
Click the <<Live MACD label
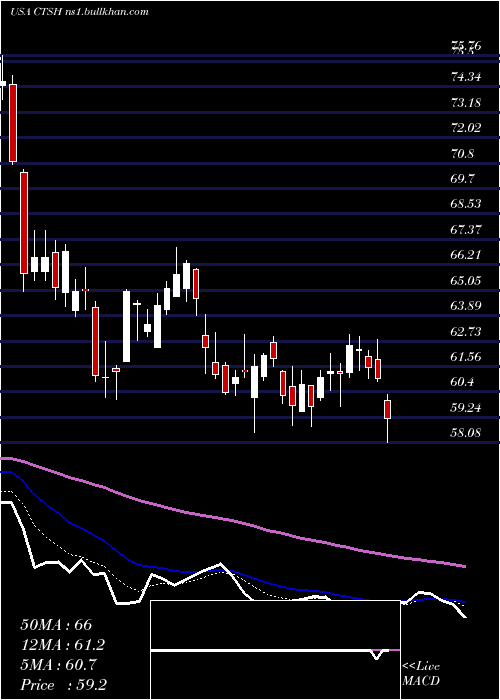pos(421,674)
